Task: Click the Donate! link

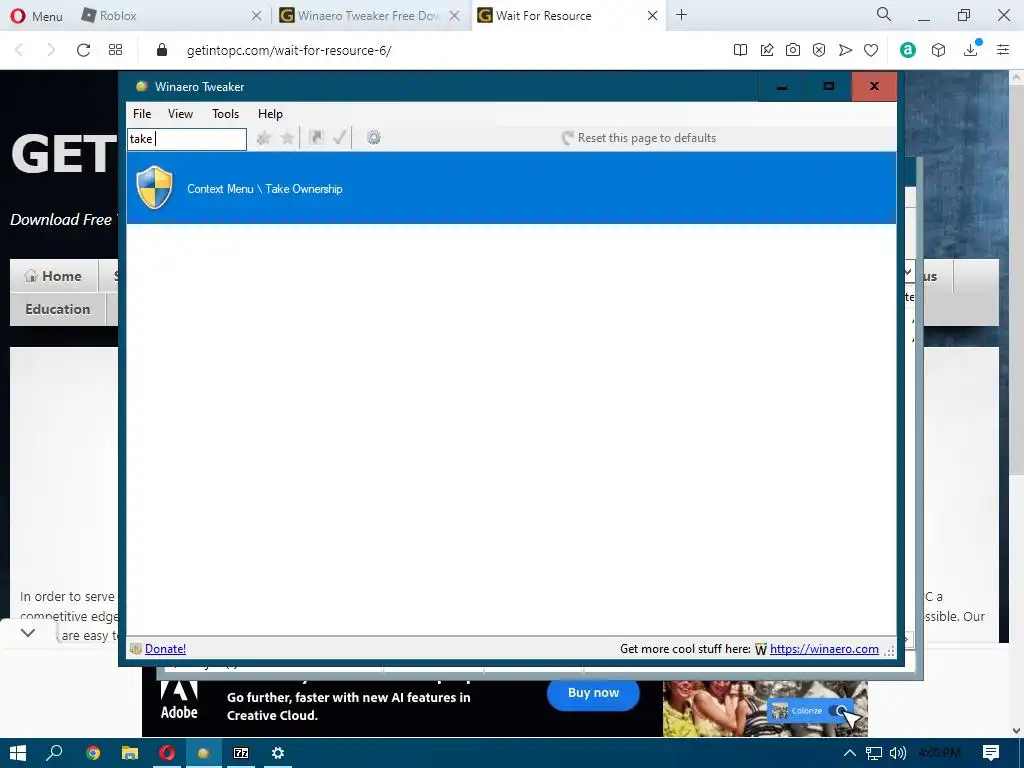Action: pyautogui.click(x=165, y=648)
